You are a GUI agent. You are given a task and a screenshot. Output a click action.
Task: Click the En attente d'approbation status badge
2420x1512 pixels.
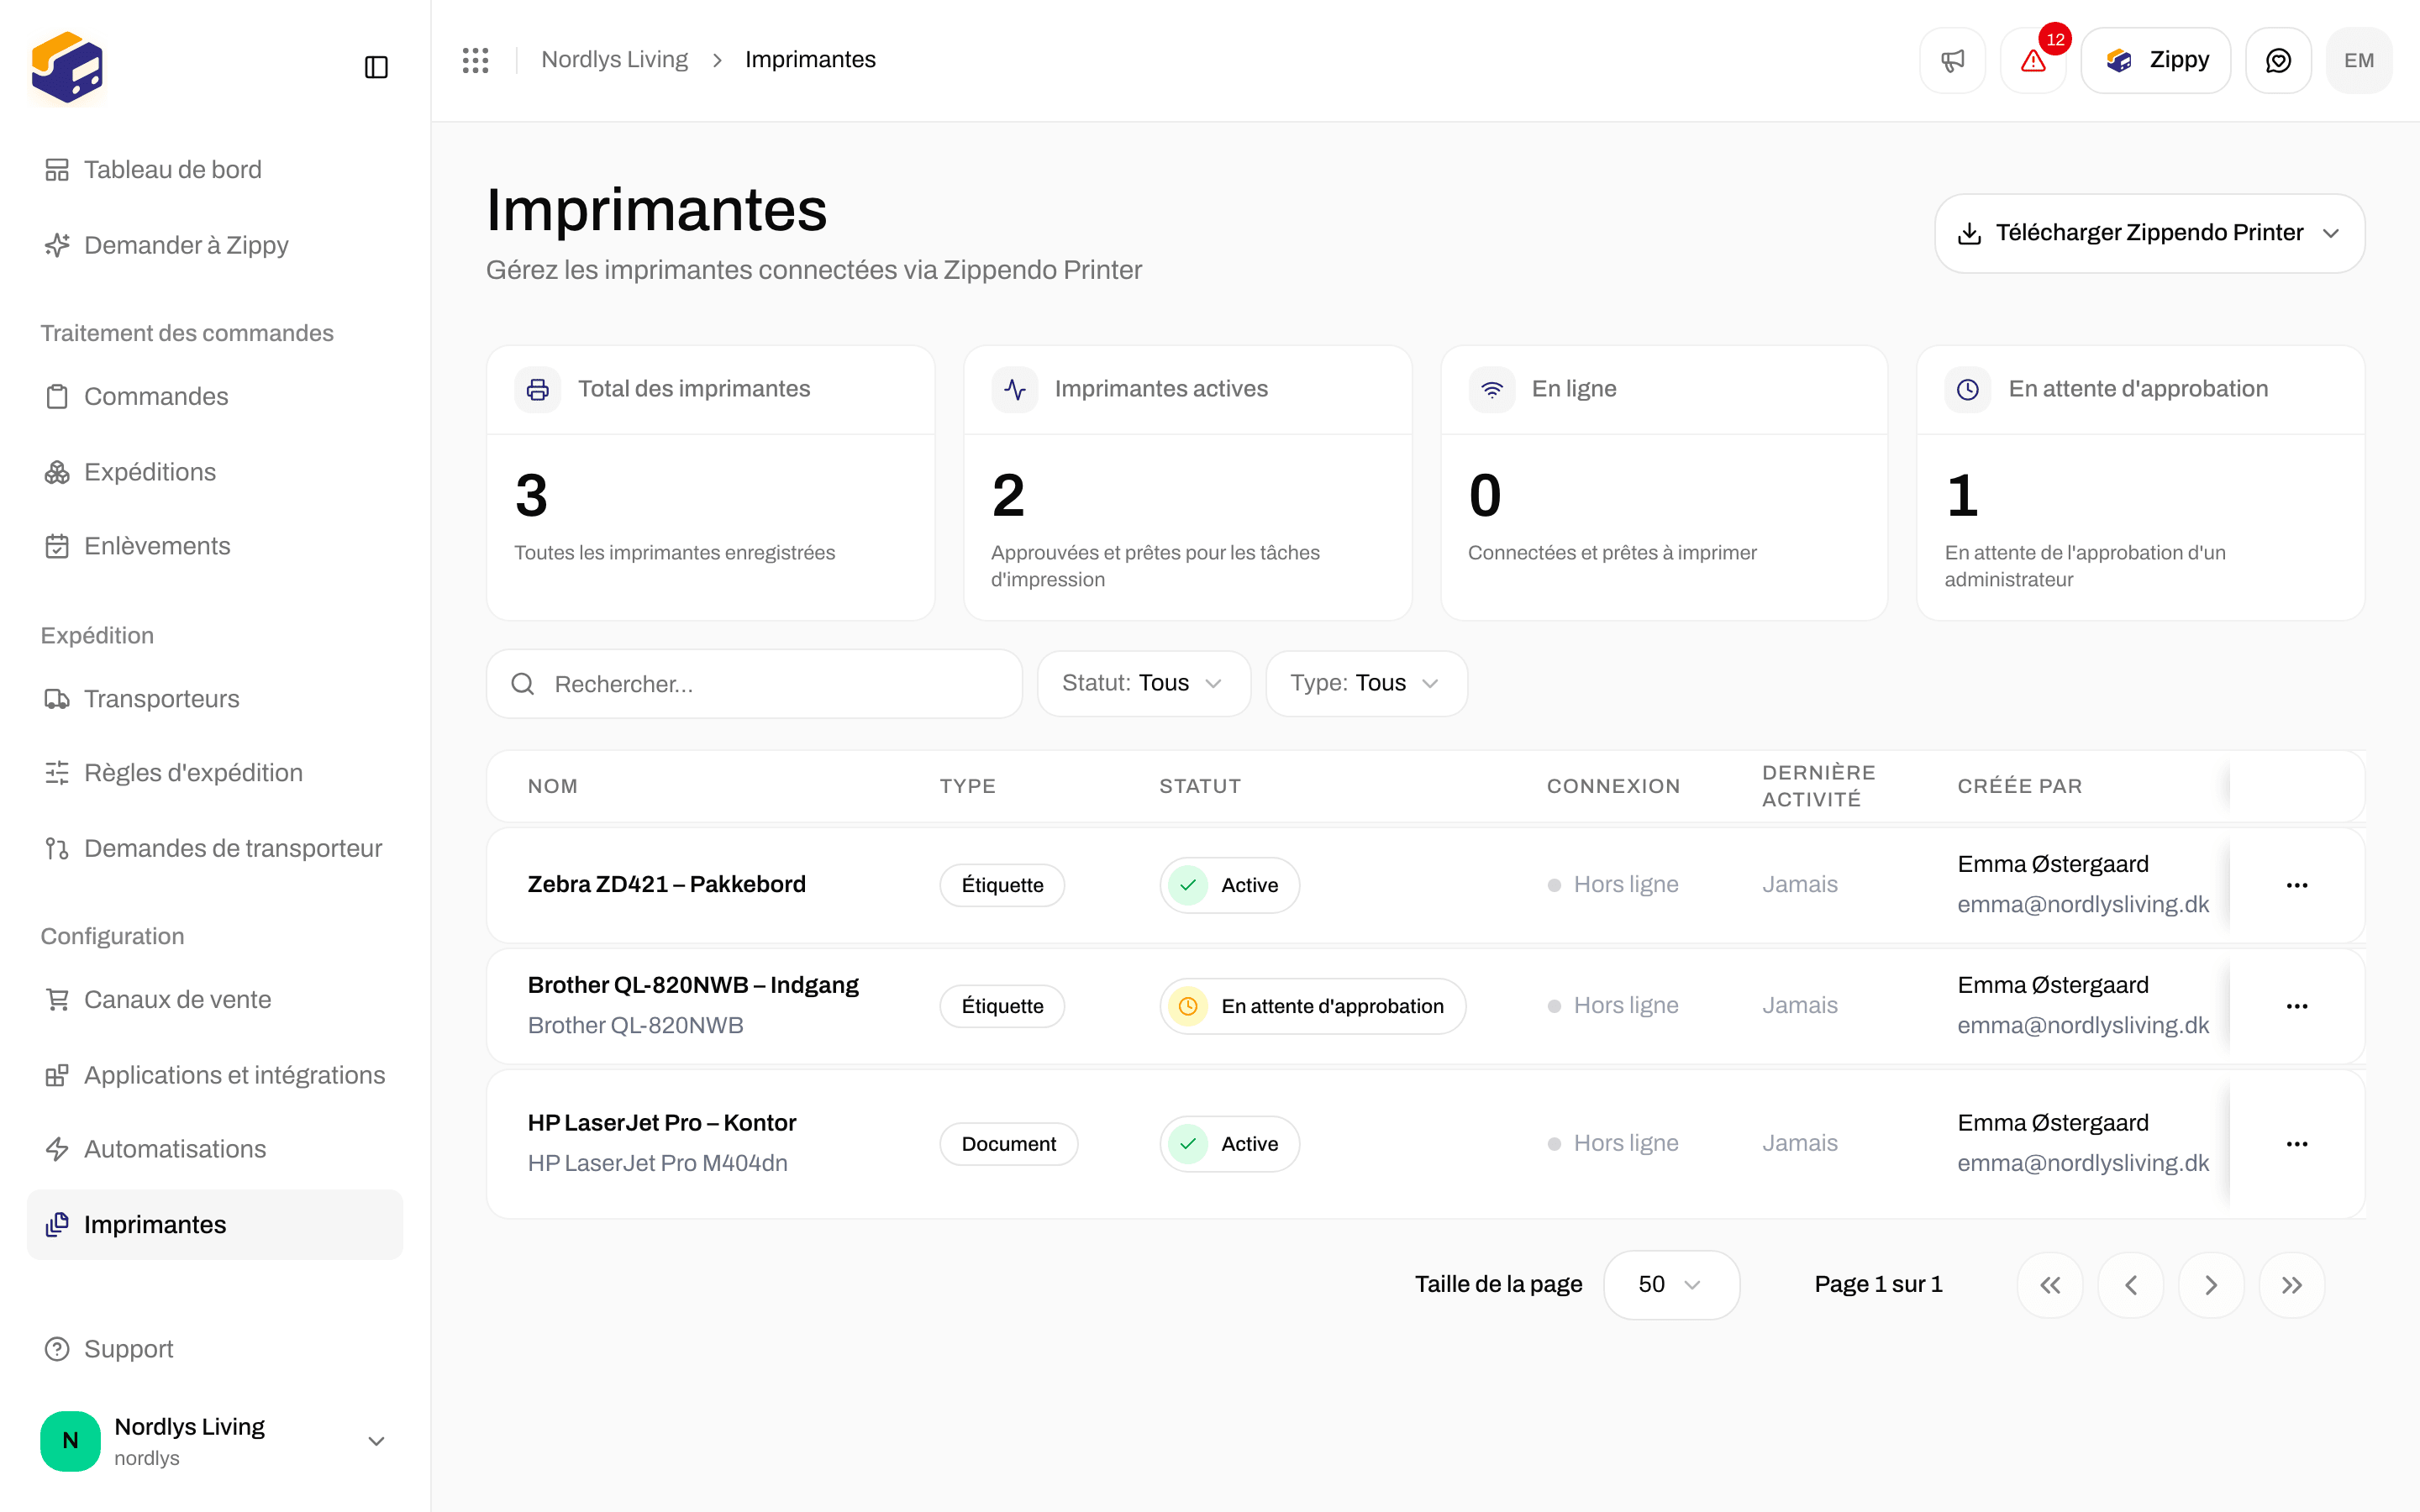tap(1312, 1006)
